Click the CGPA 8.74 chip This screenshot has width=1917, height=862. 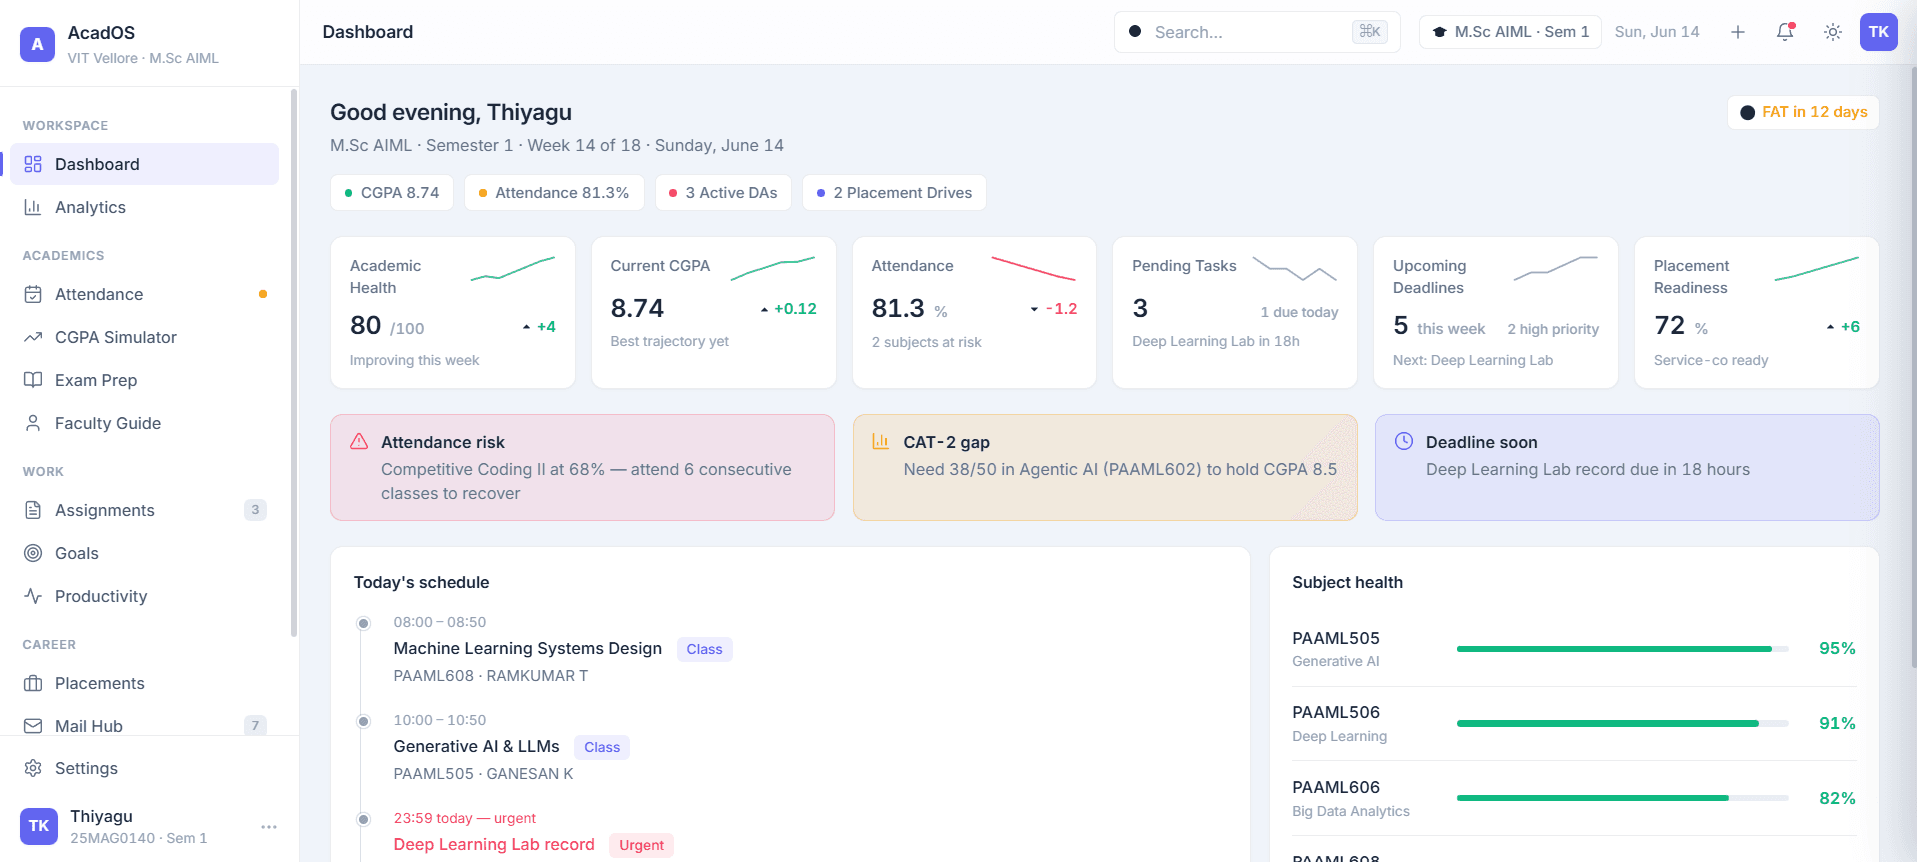pyautogui.click(x=392, y=193)
